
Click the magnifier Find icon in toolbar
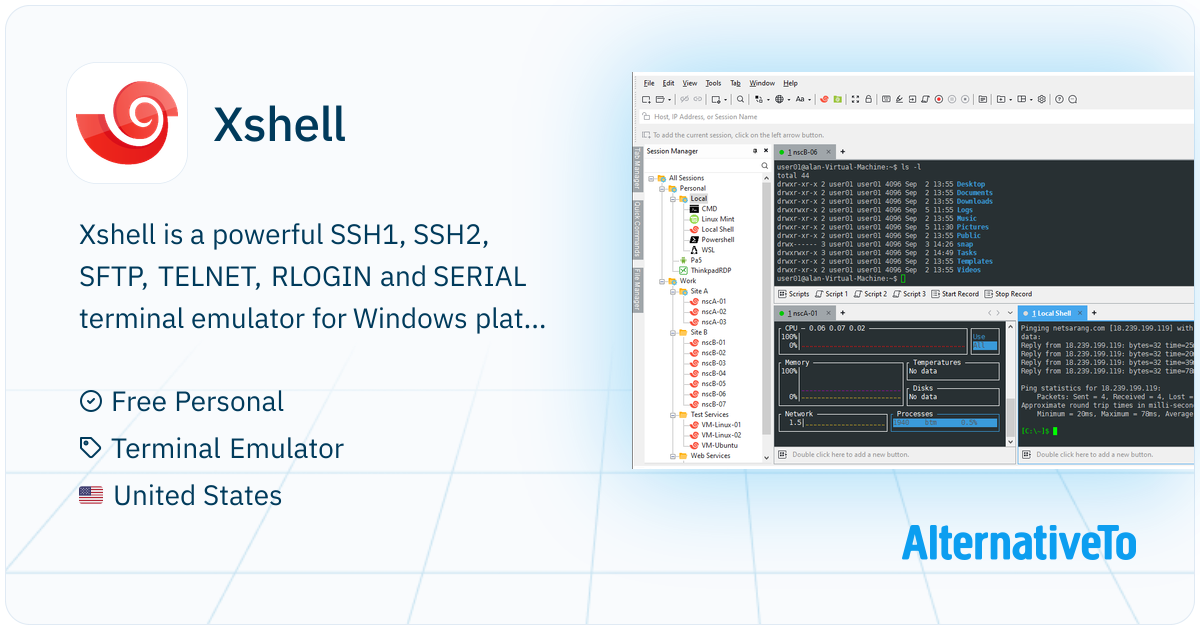(740, 99)
